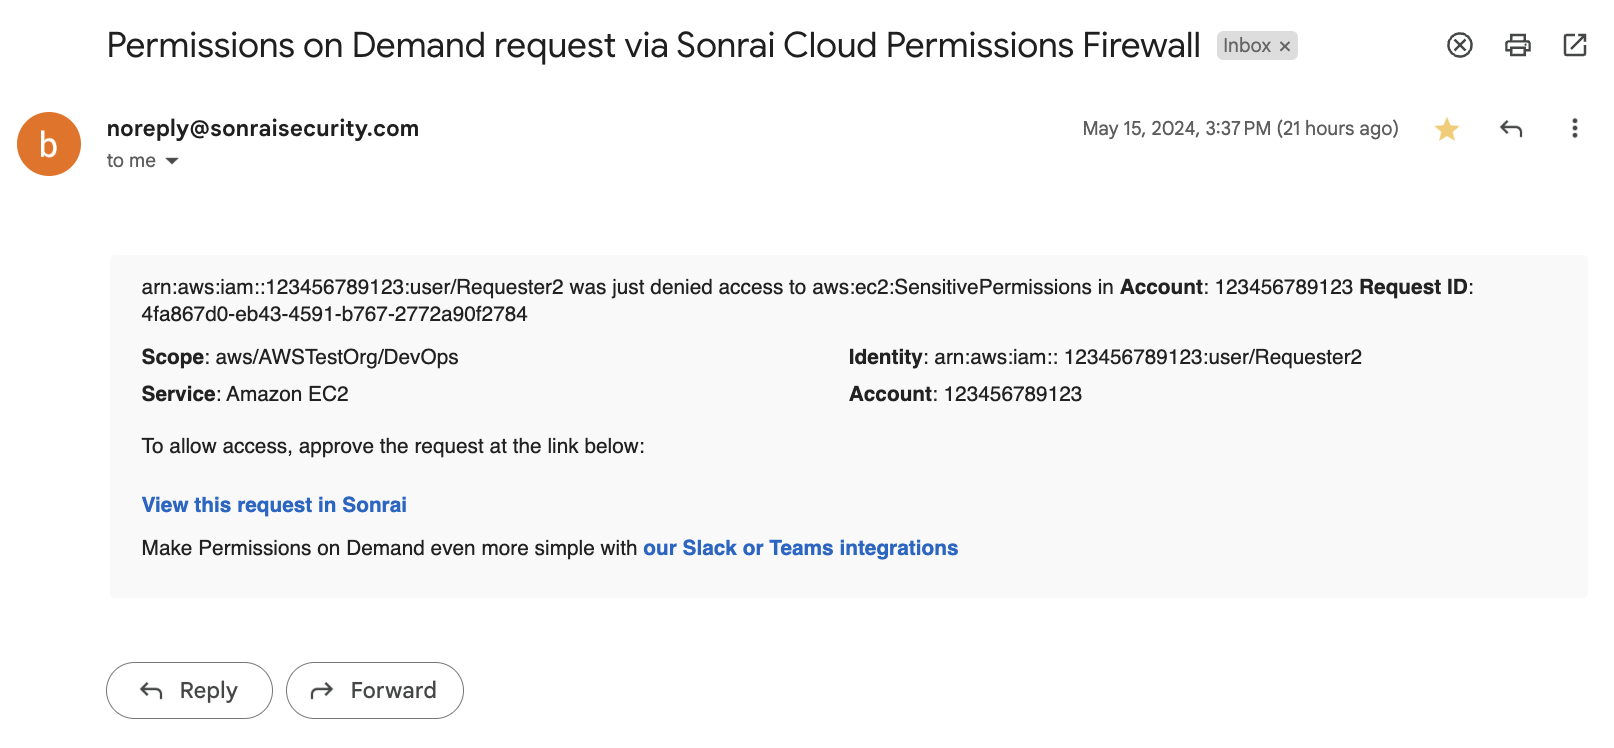This screenshot has width=1614, height=748.
Task: Click the forward arrow icon inside Forward button
Action: tap(322, 690)
